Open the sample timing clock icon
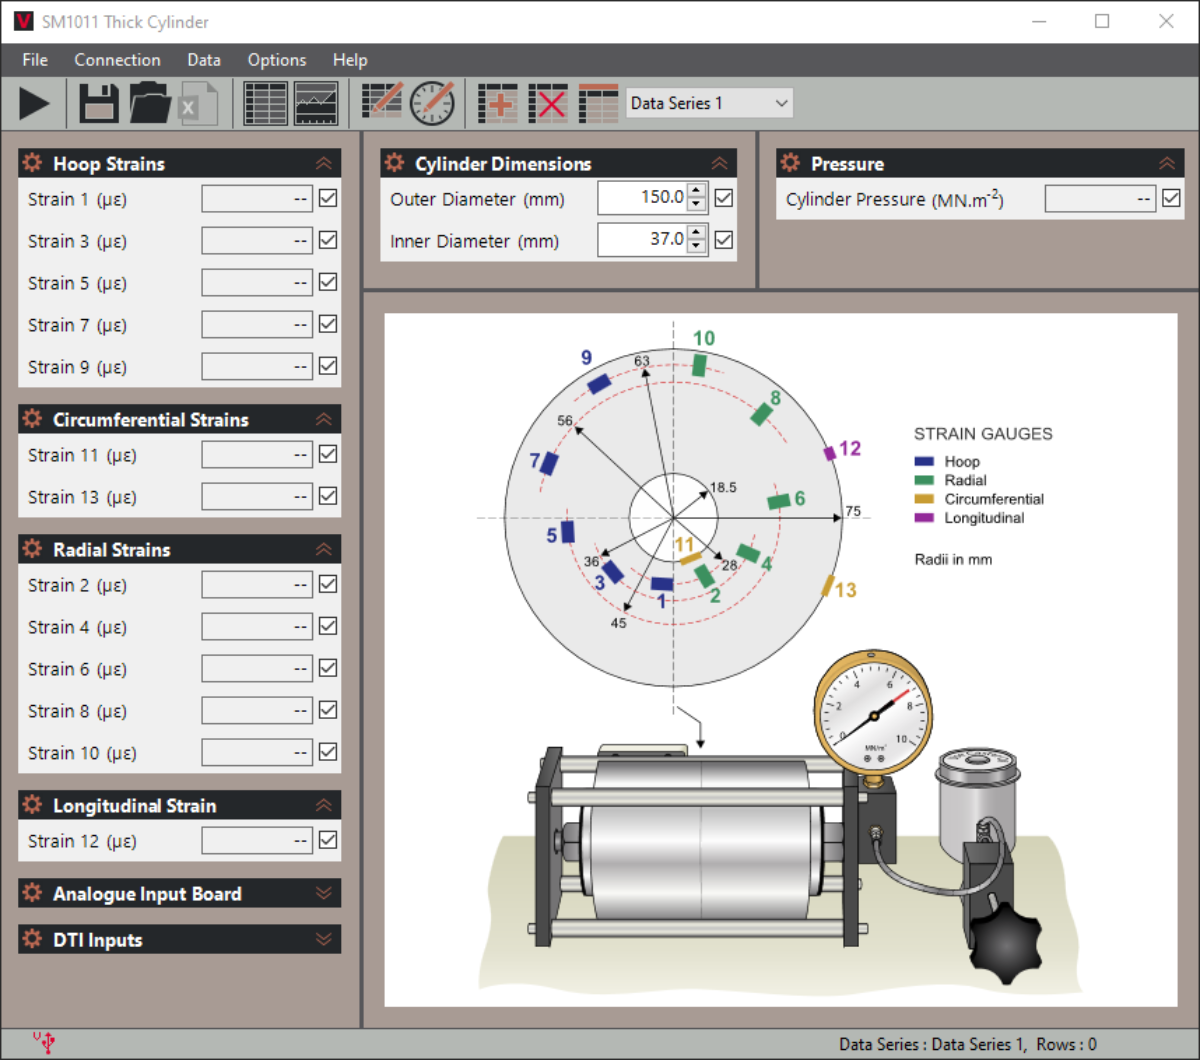The height and width of the screenshot is (1060, 1200). click(430, 103)
